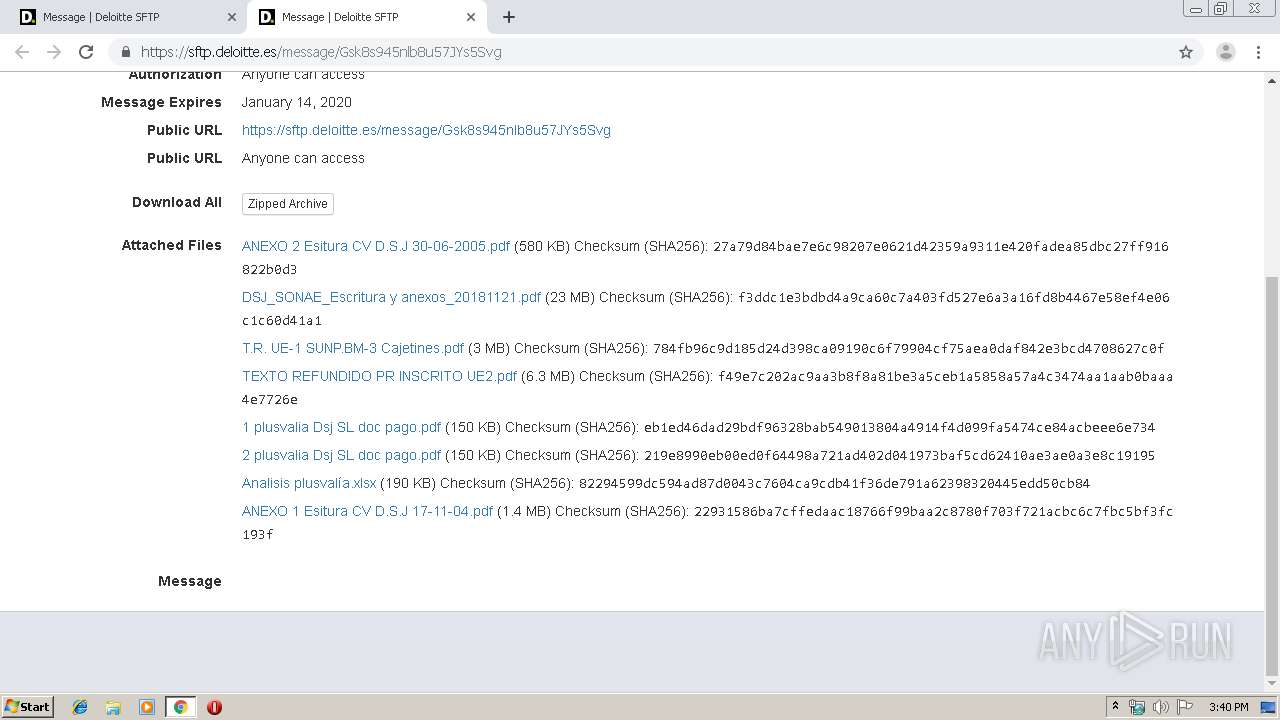Open ANEXO 2 Esitura CV D.S.J 30-06-2005.pdf
The image size is (1280, 720).
(x=376, y=246)
